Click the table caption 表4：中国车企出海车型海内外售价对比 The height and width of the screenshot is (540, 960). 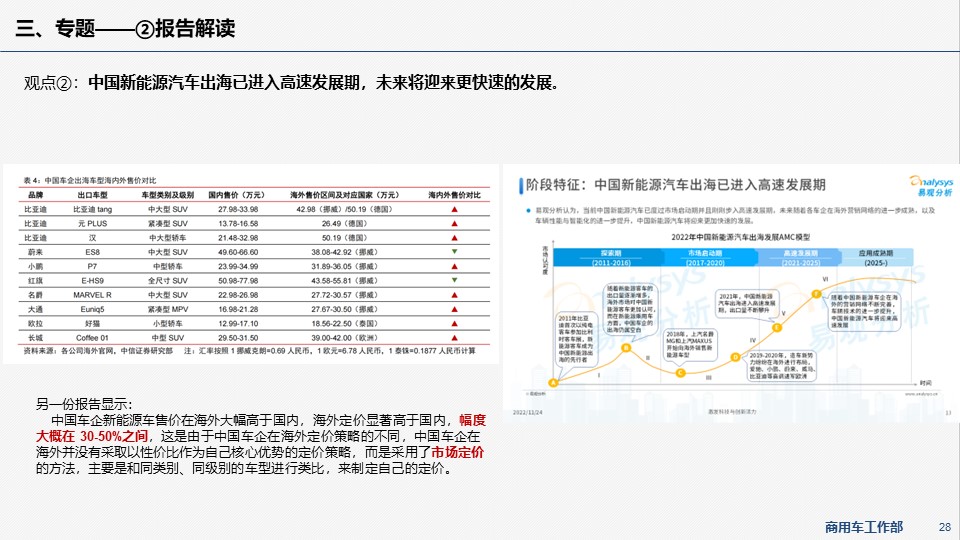tap(90, 180)
